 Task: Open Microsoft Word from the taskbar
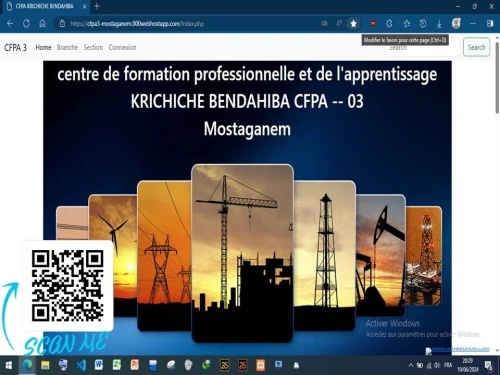[x=99, y=365]
